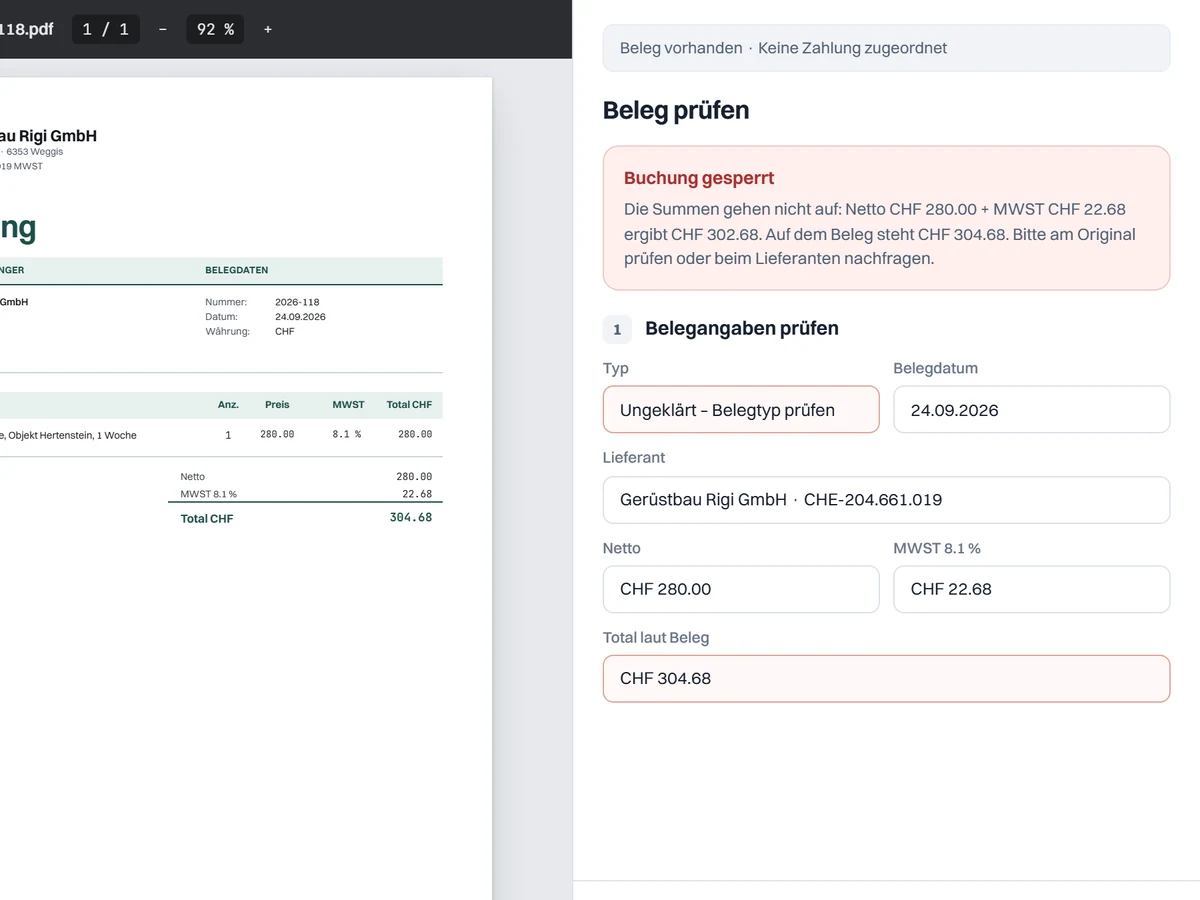This screenshot has height=900, width=1200.
Task: Click the 'Total CHF' label in PDF summary
Action: point(207,519)
